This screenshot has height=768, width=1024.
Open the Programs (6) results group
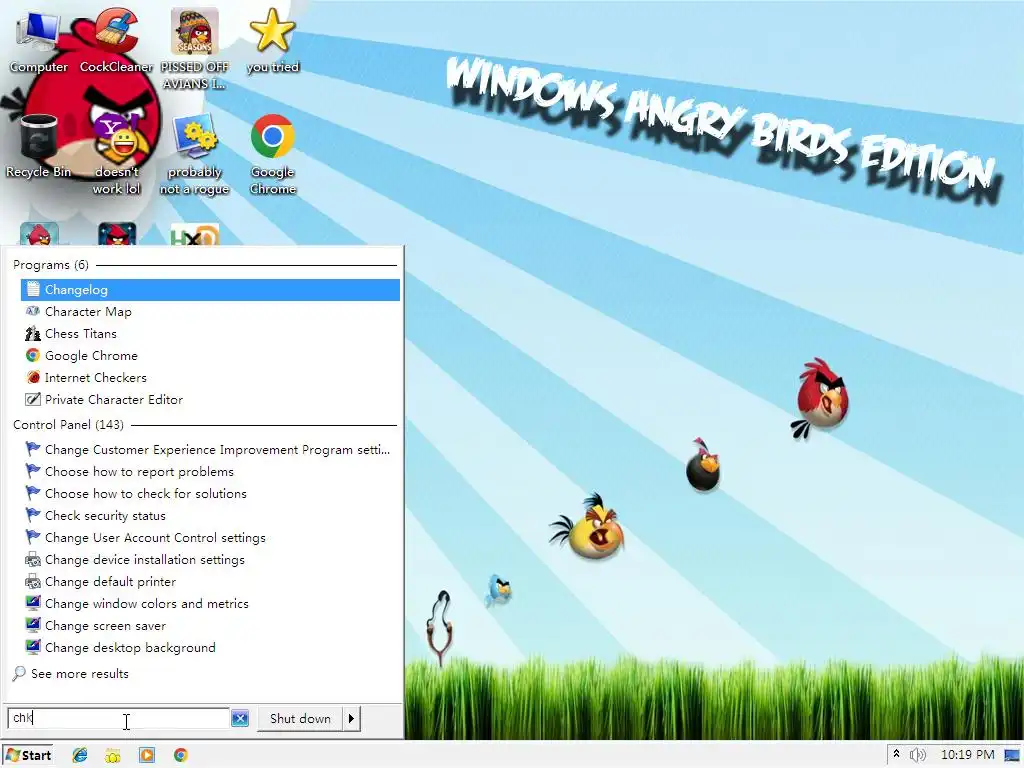tap(51, 264)
